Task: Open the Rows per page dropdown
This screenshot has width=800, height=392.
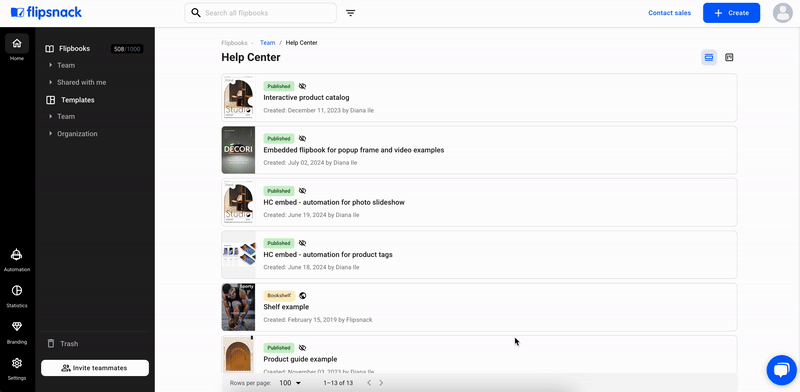Action: coord(290,383)
